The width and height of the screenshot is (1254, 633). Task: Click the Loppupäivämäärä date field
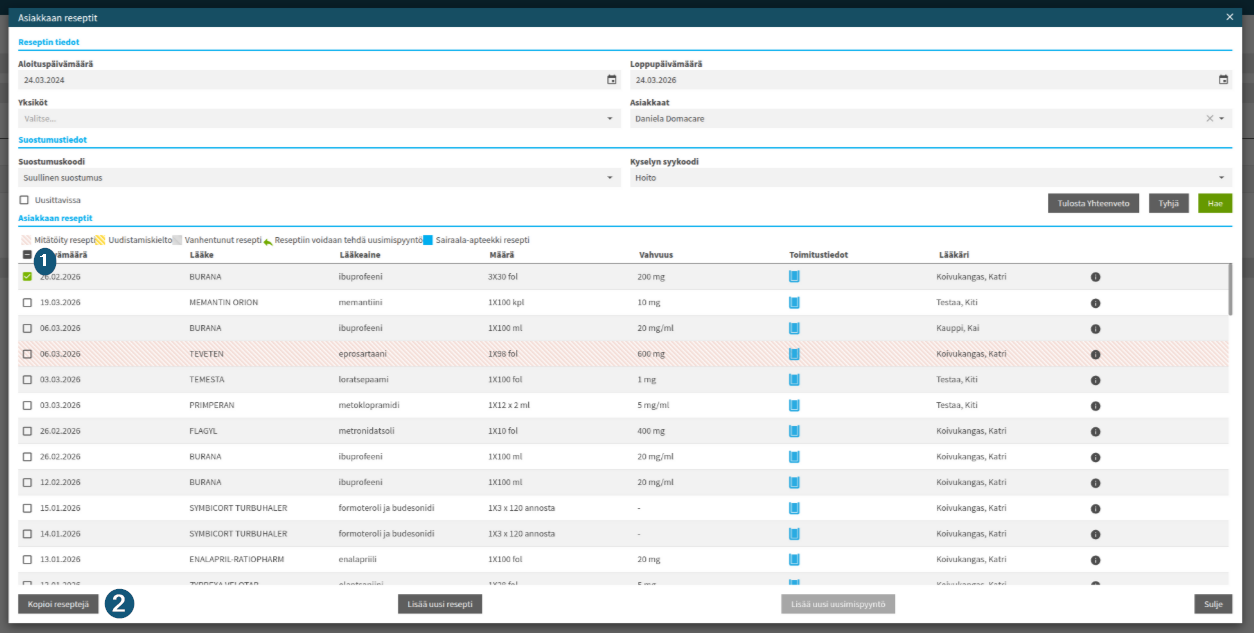point(931,80)
